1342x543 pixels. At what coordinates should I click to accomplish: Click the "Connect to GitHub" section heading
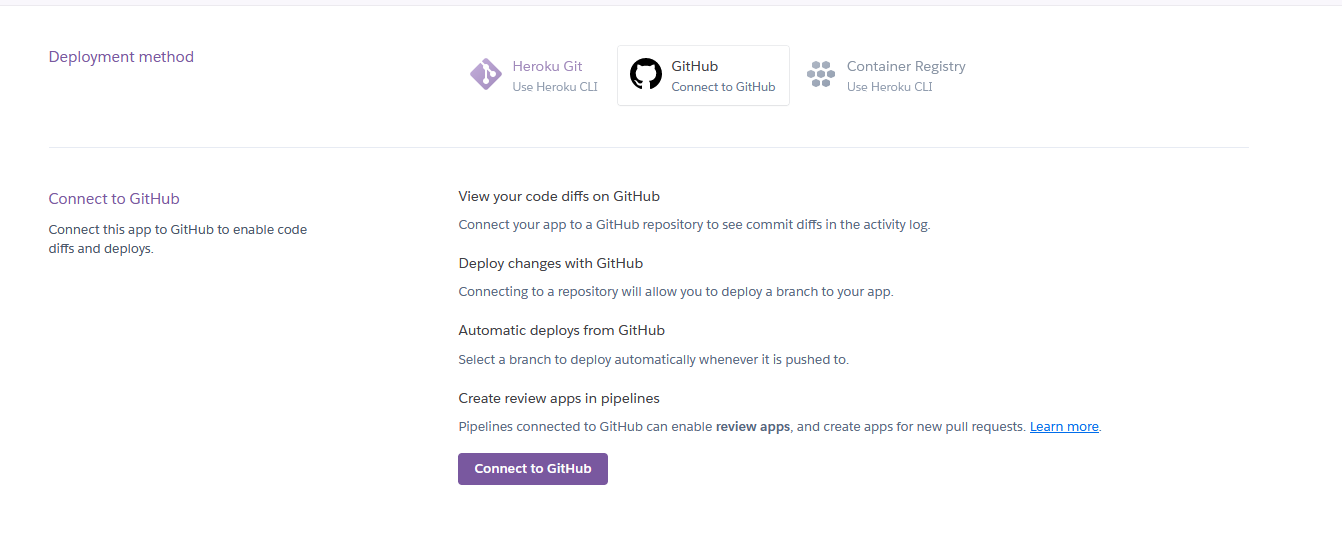pos(114,199)
